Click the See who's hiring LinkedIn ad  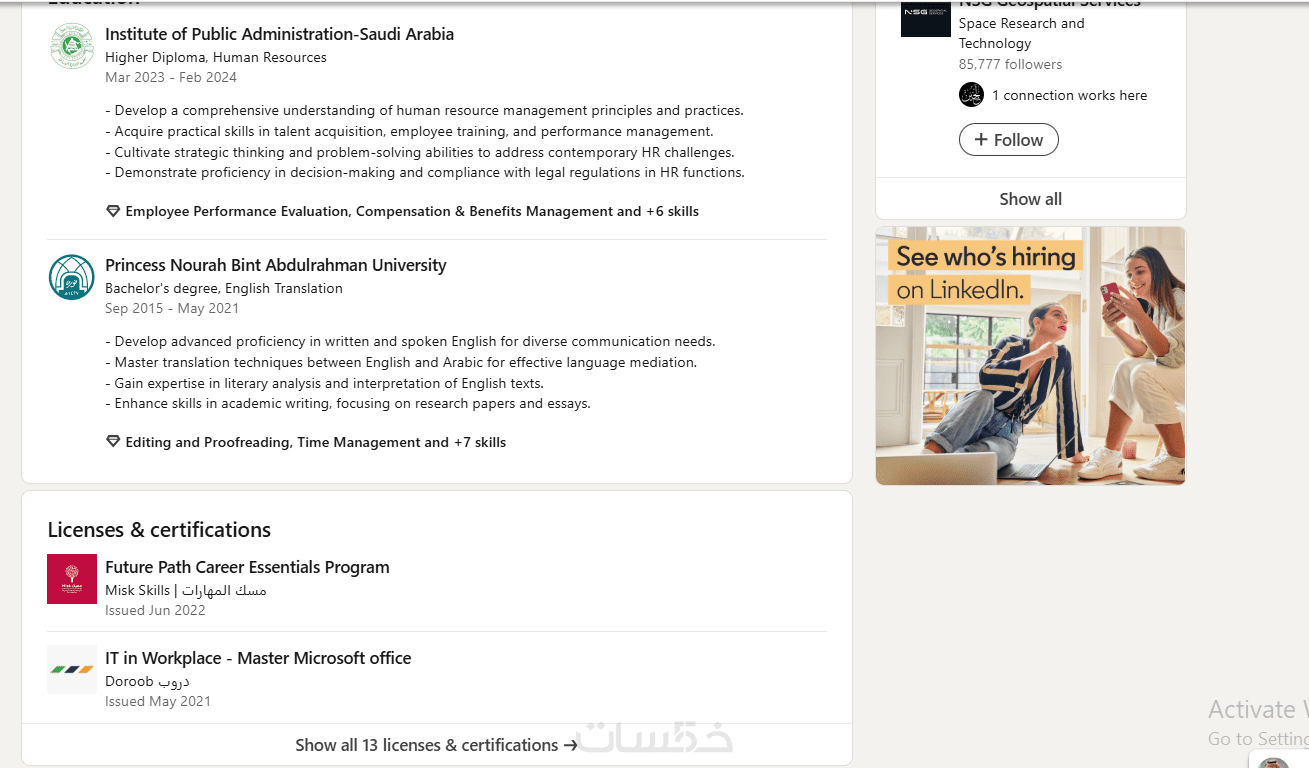1030,356
